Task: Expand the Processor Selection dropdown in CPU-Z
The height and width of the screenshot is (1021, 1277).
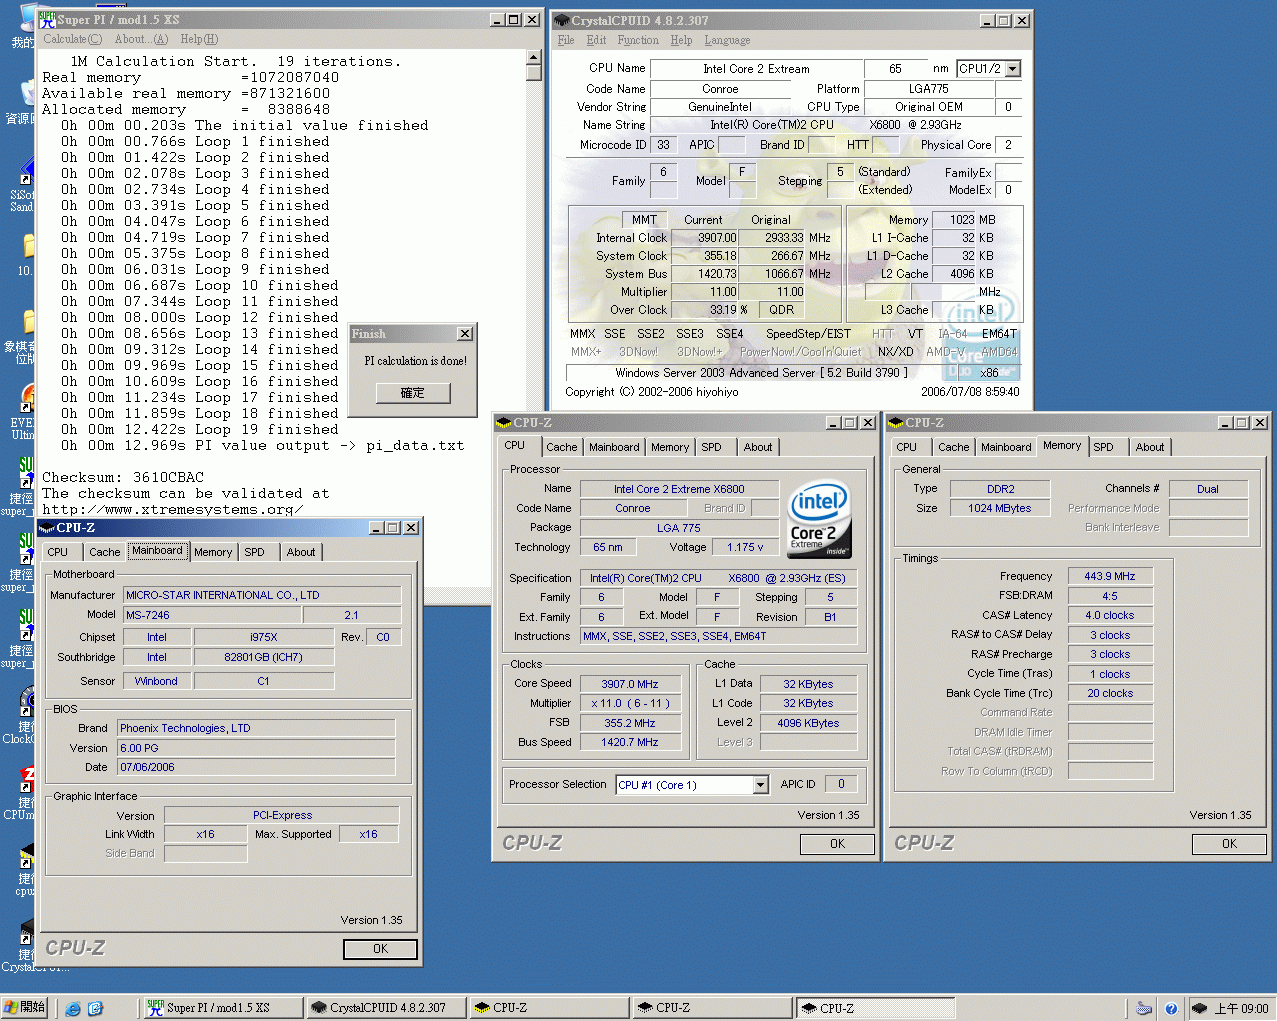Action: [760, 785]
